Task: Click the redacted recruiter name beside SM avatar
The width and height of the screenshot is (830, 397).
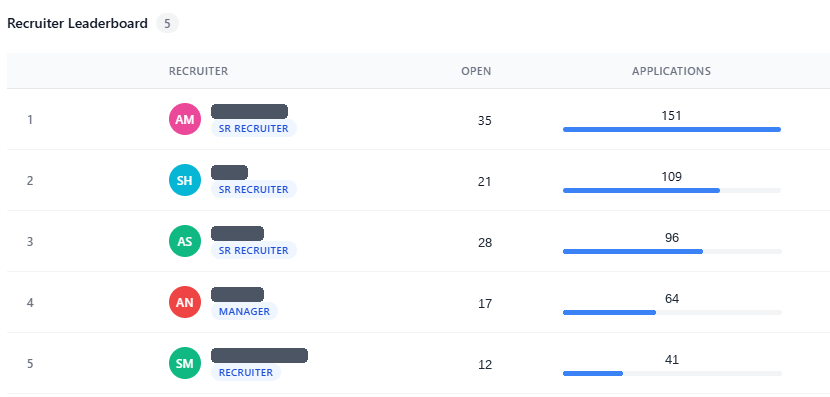Action: tap(259, 355)
